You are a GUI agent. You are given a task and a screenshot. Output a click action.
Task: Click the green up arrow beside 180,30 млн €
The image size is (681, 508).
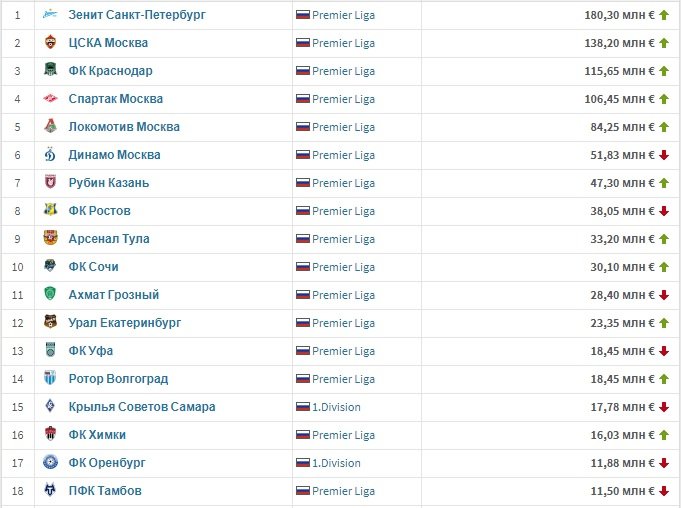663,15
